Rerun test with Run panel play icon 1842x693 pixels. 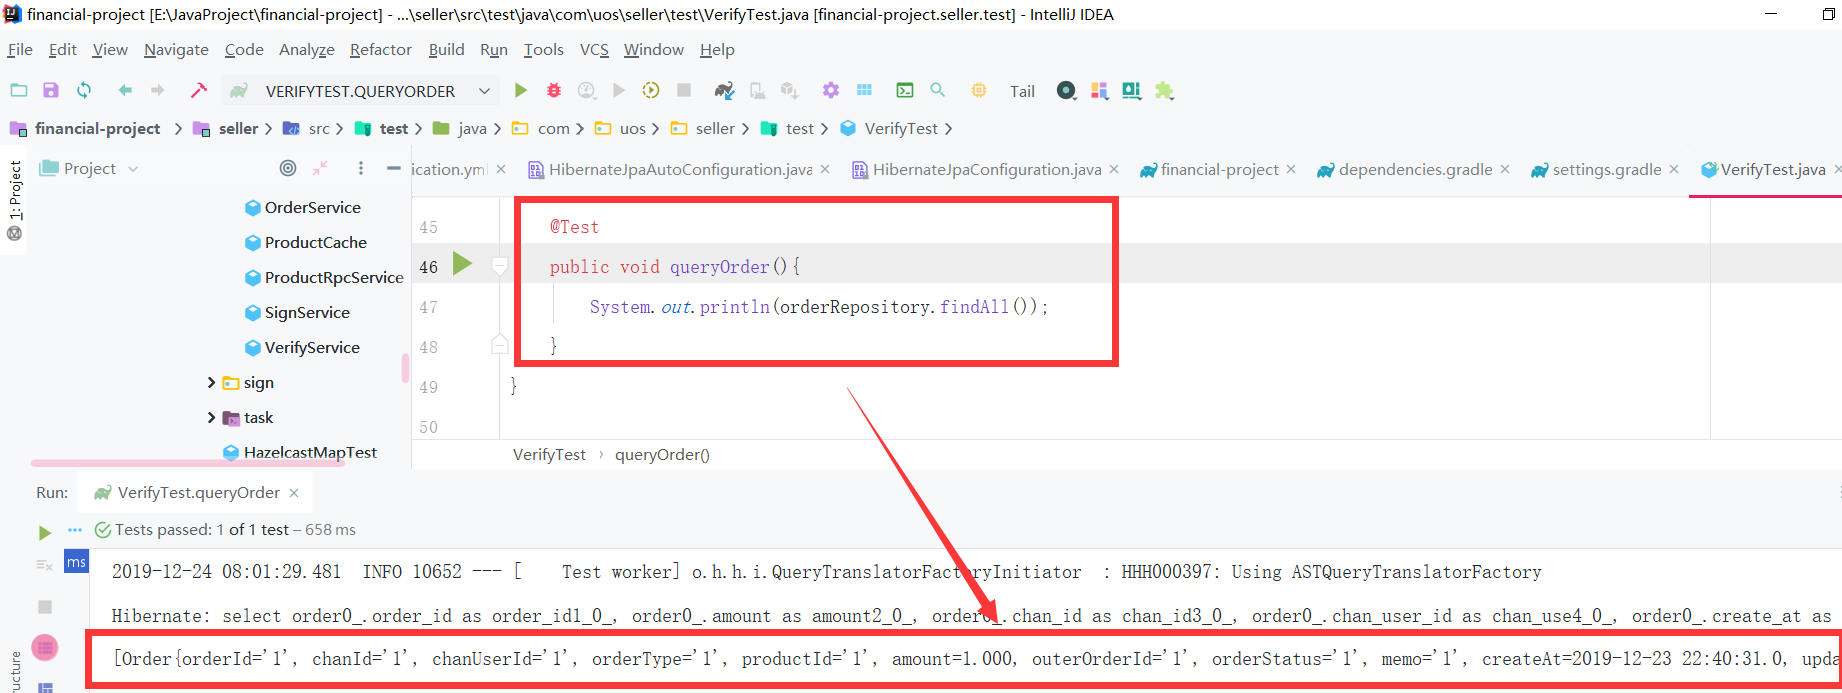pyautogui.click(x=44, y=532)
